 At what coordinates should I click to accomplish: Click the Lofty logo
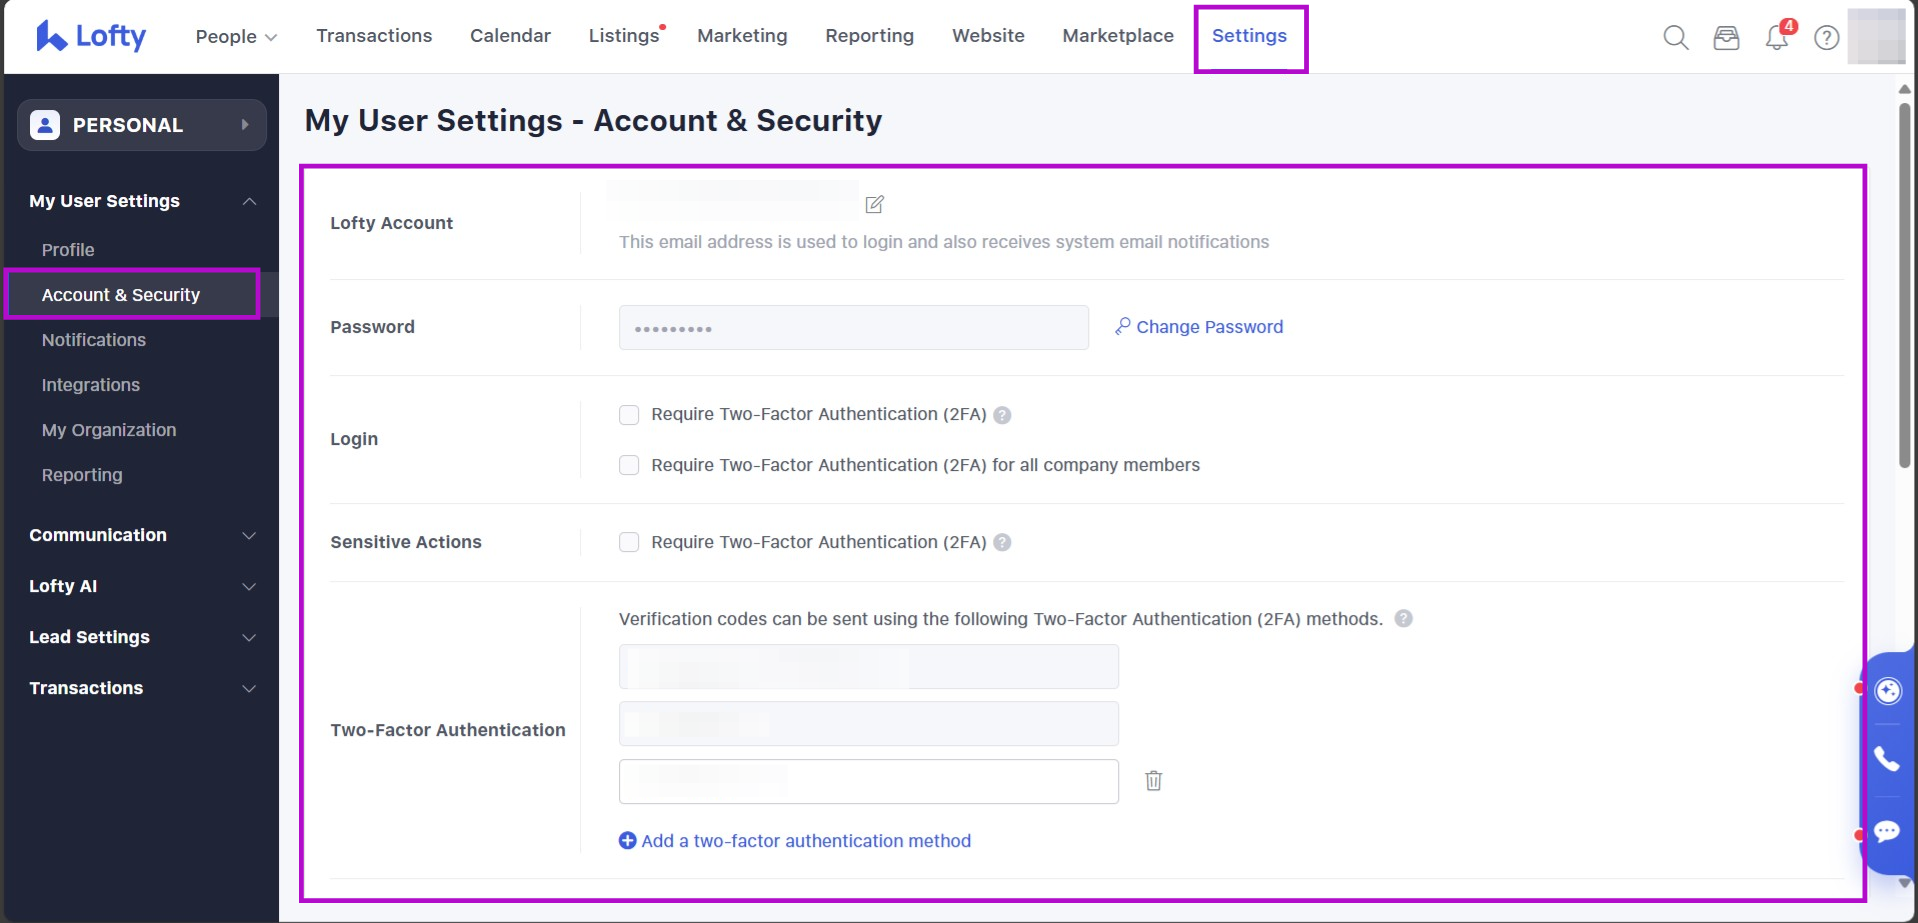click(x=91, y=36)
